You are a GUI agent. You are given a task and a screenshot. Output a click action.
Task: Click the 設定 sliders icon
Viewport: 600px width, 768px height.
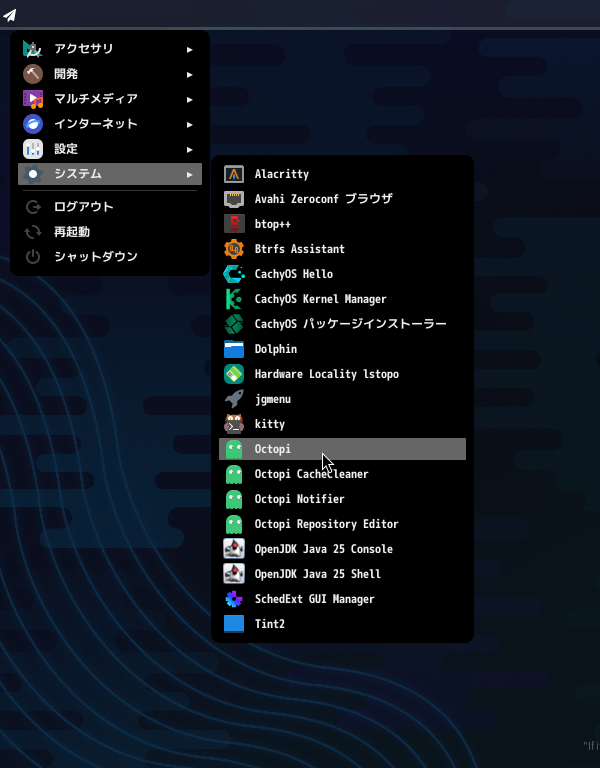(x=33, y=149)
